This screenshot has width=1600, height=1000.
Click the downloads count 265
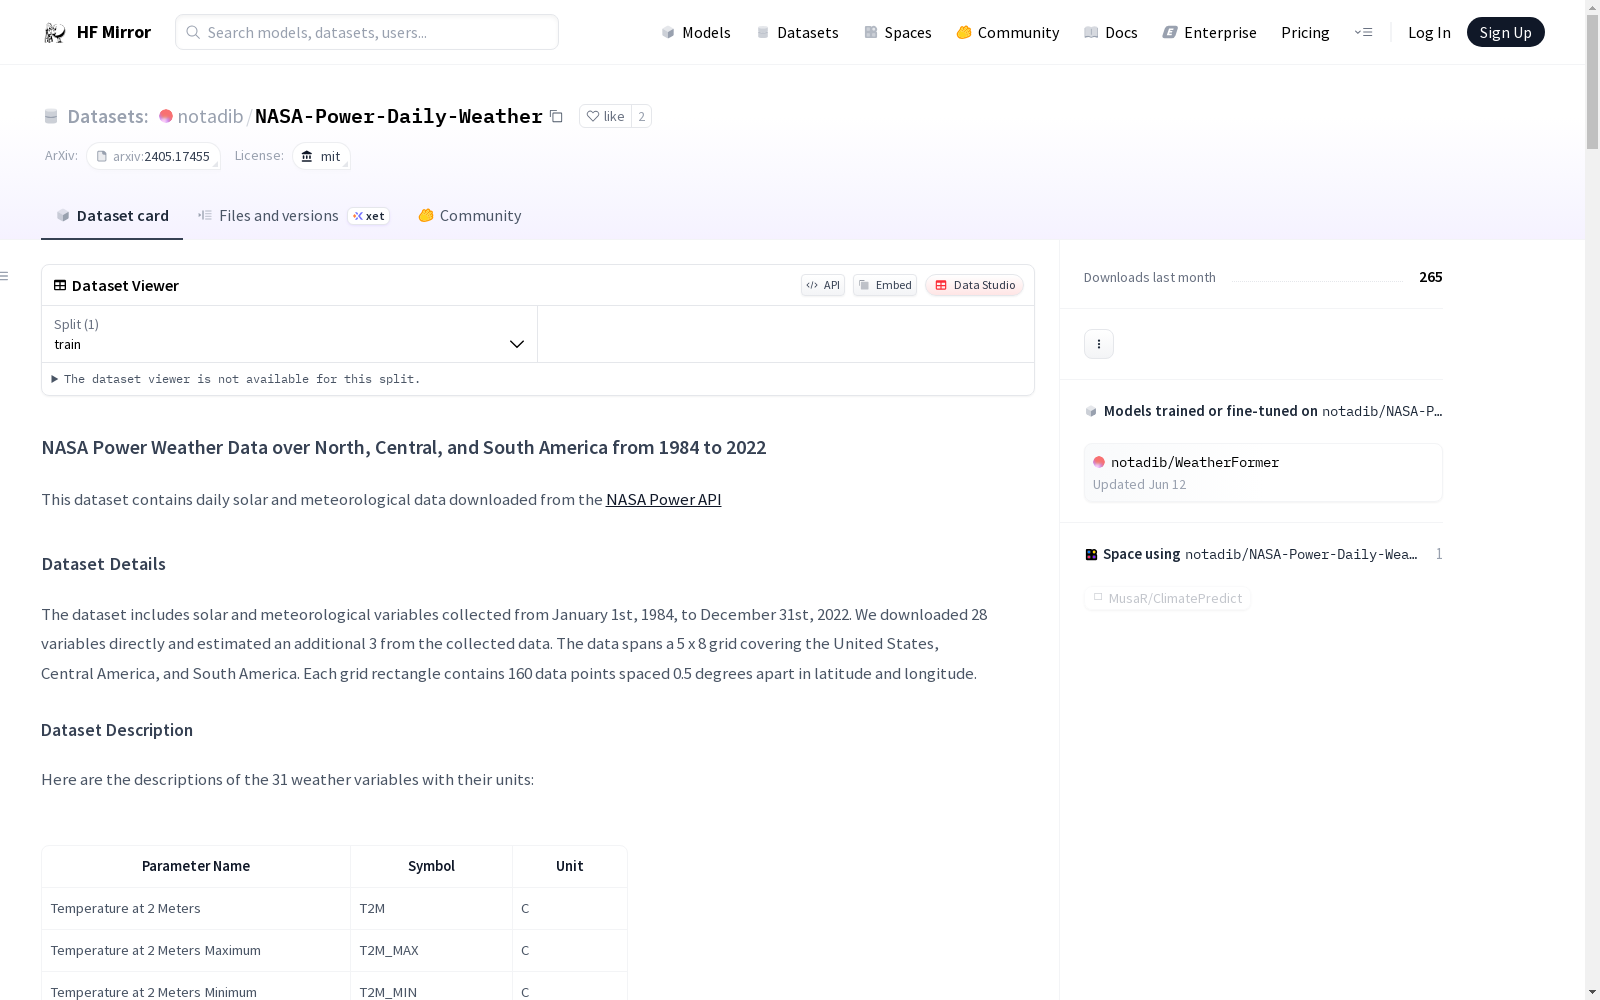click(x=1431, y=277)
